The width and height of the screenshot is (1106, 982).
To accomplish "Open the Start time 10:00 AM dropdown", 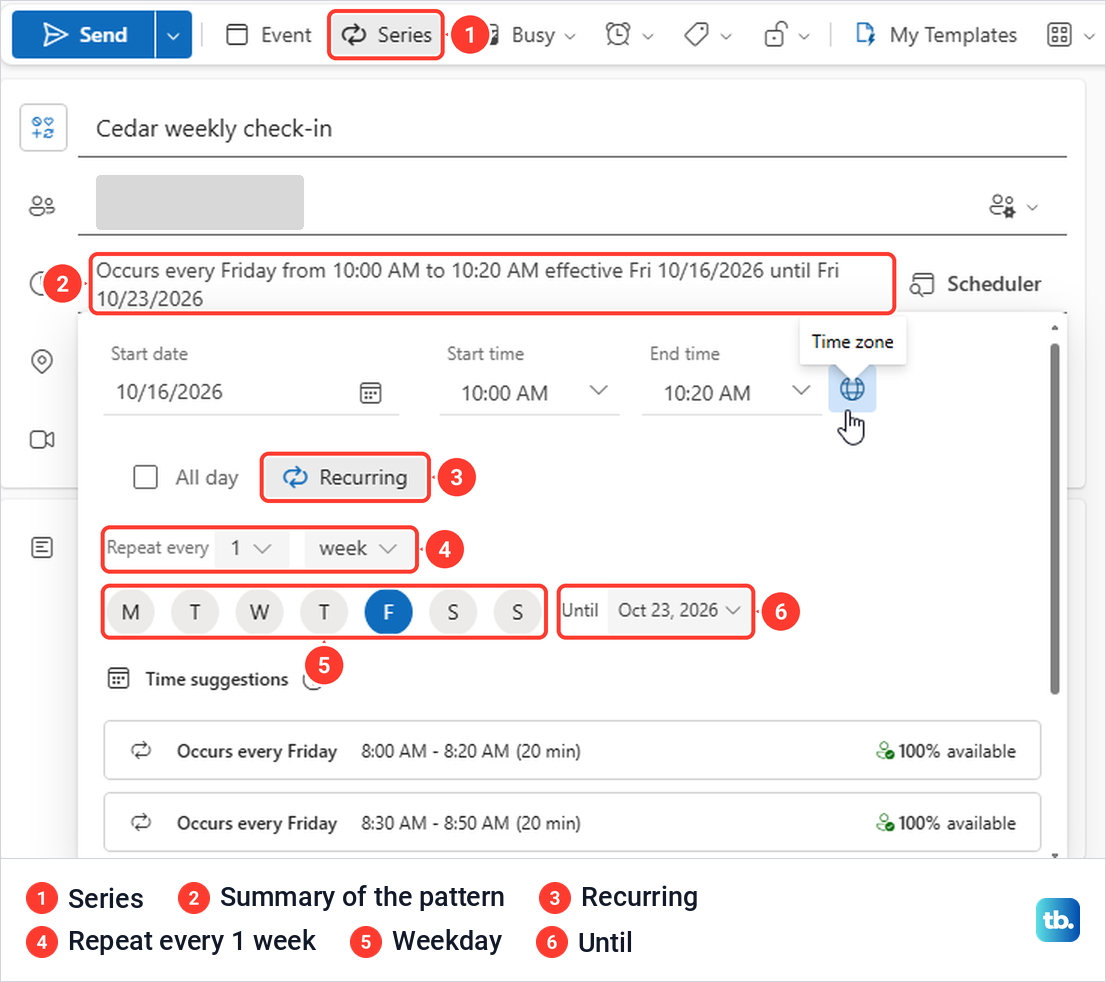I will [x=529, y=392].
